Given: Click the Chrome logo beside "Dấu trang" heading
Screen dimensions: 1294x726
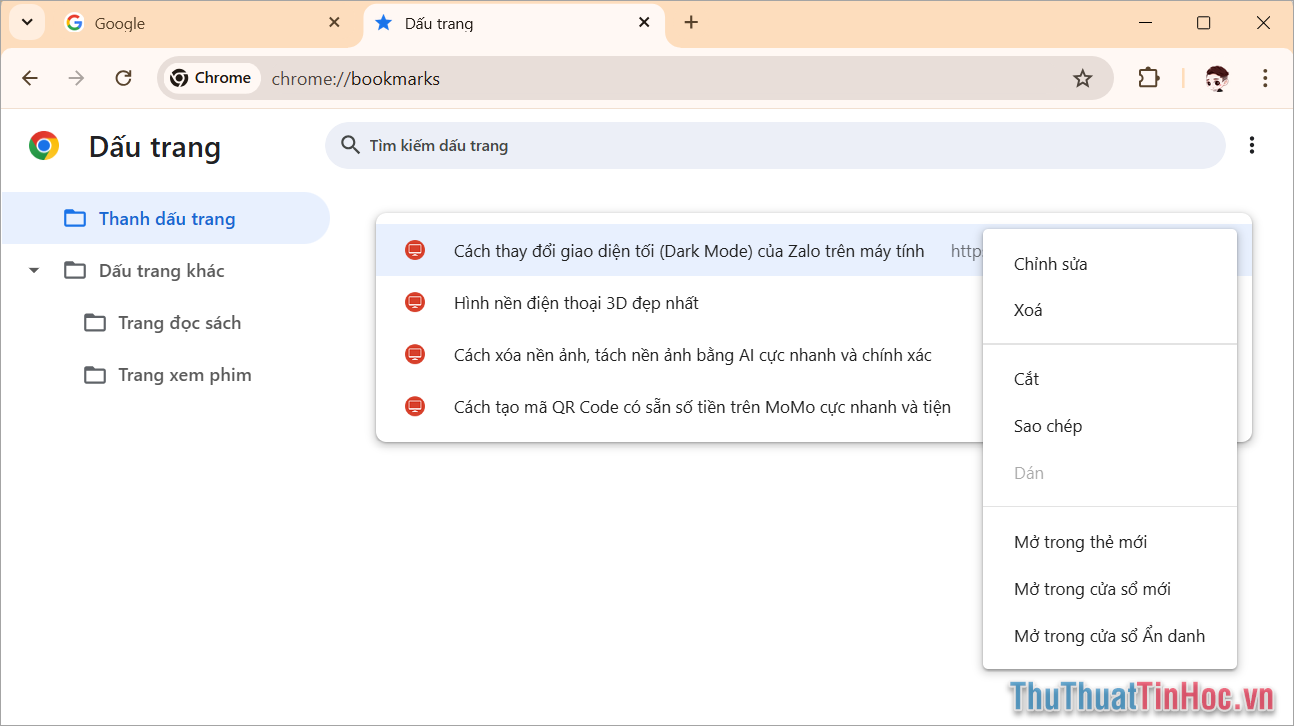Looking at the screenshot, I should 43,146.
